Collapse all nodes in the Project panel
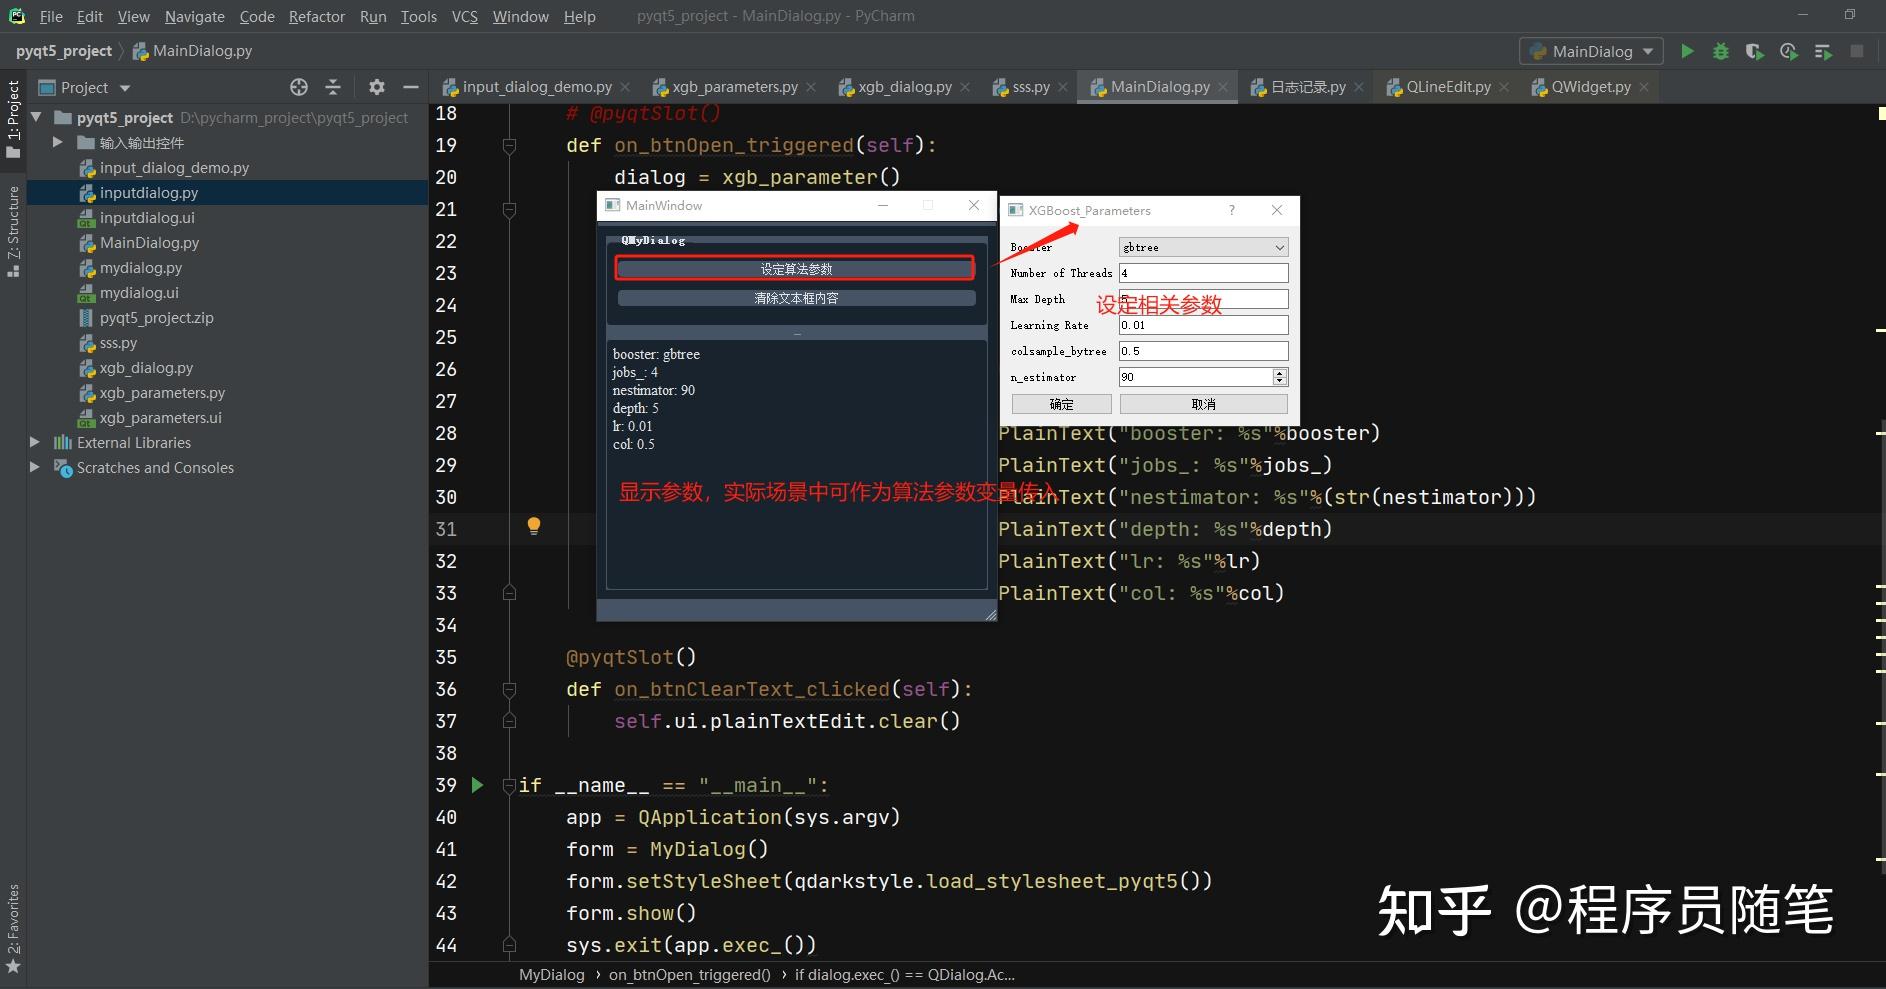The height and width of the screenshot is (989, 1886). pos(333,87)
